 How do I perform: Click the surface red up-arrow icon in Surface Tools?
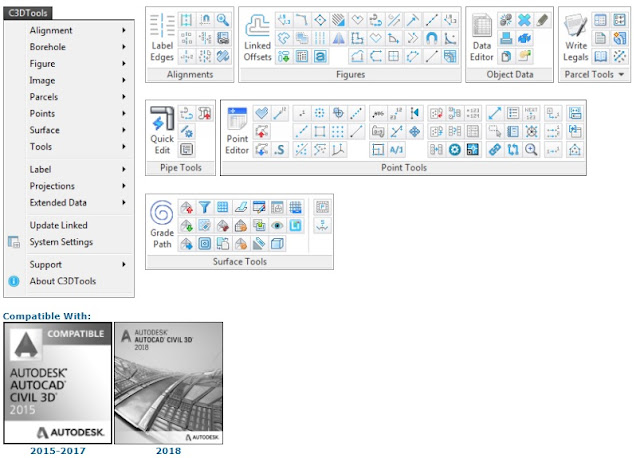pyautogui.click(x=187, y=207)
